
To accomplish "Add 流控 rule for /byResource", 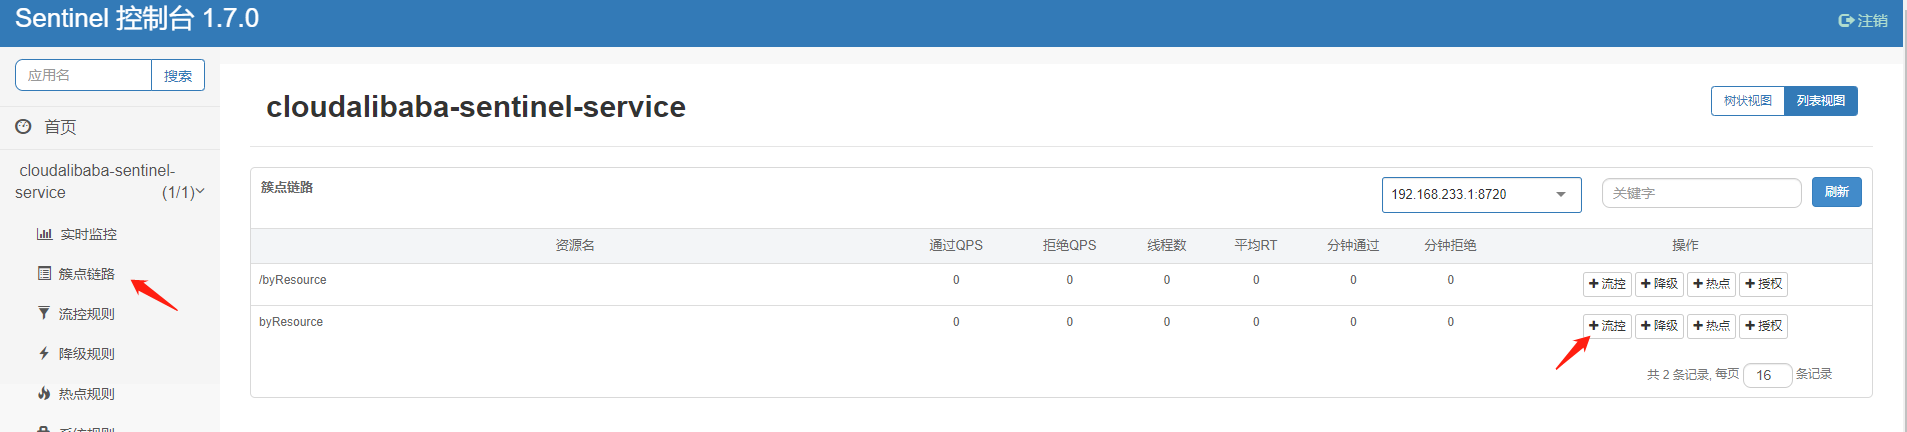I will pos(1607,284).
